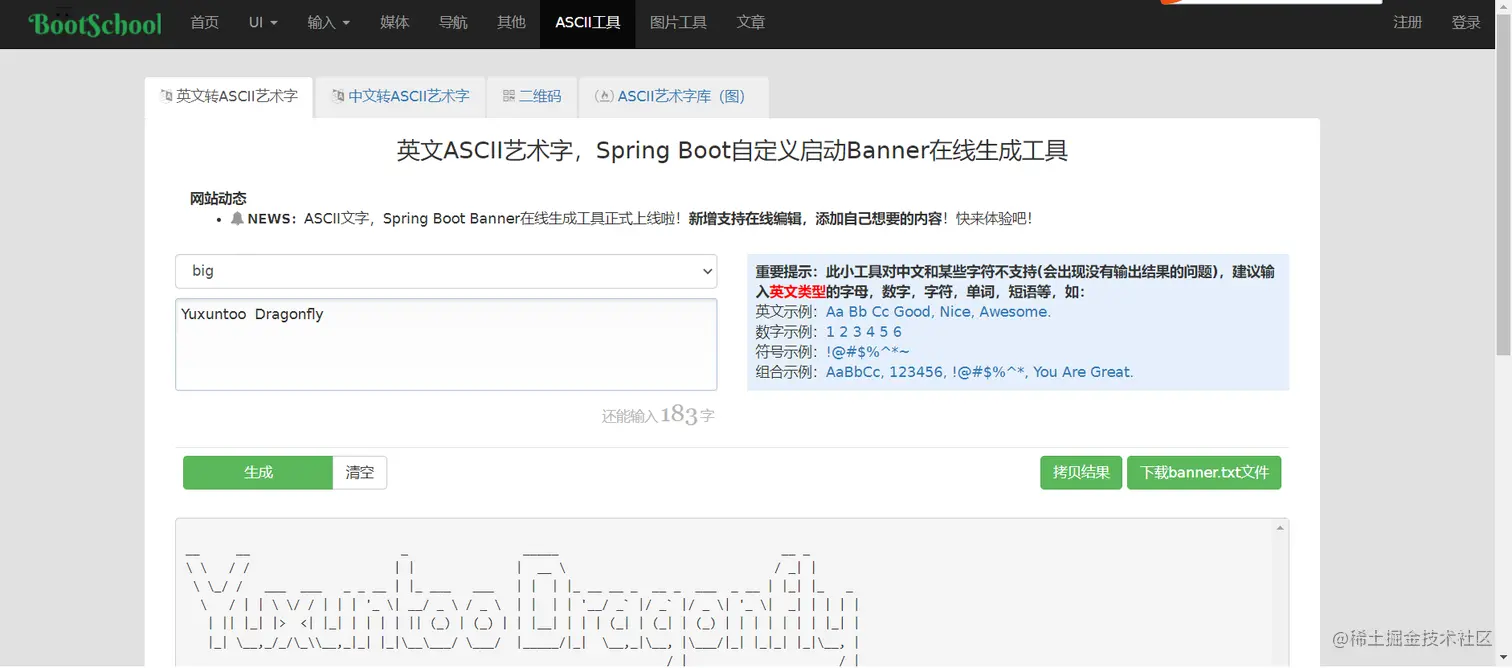Click the green 生成 button
The height and width of the screenshot is (668, 1512).
point(258,472)
